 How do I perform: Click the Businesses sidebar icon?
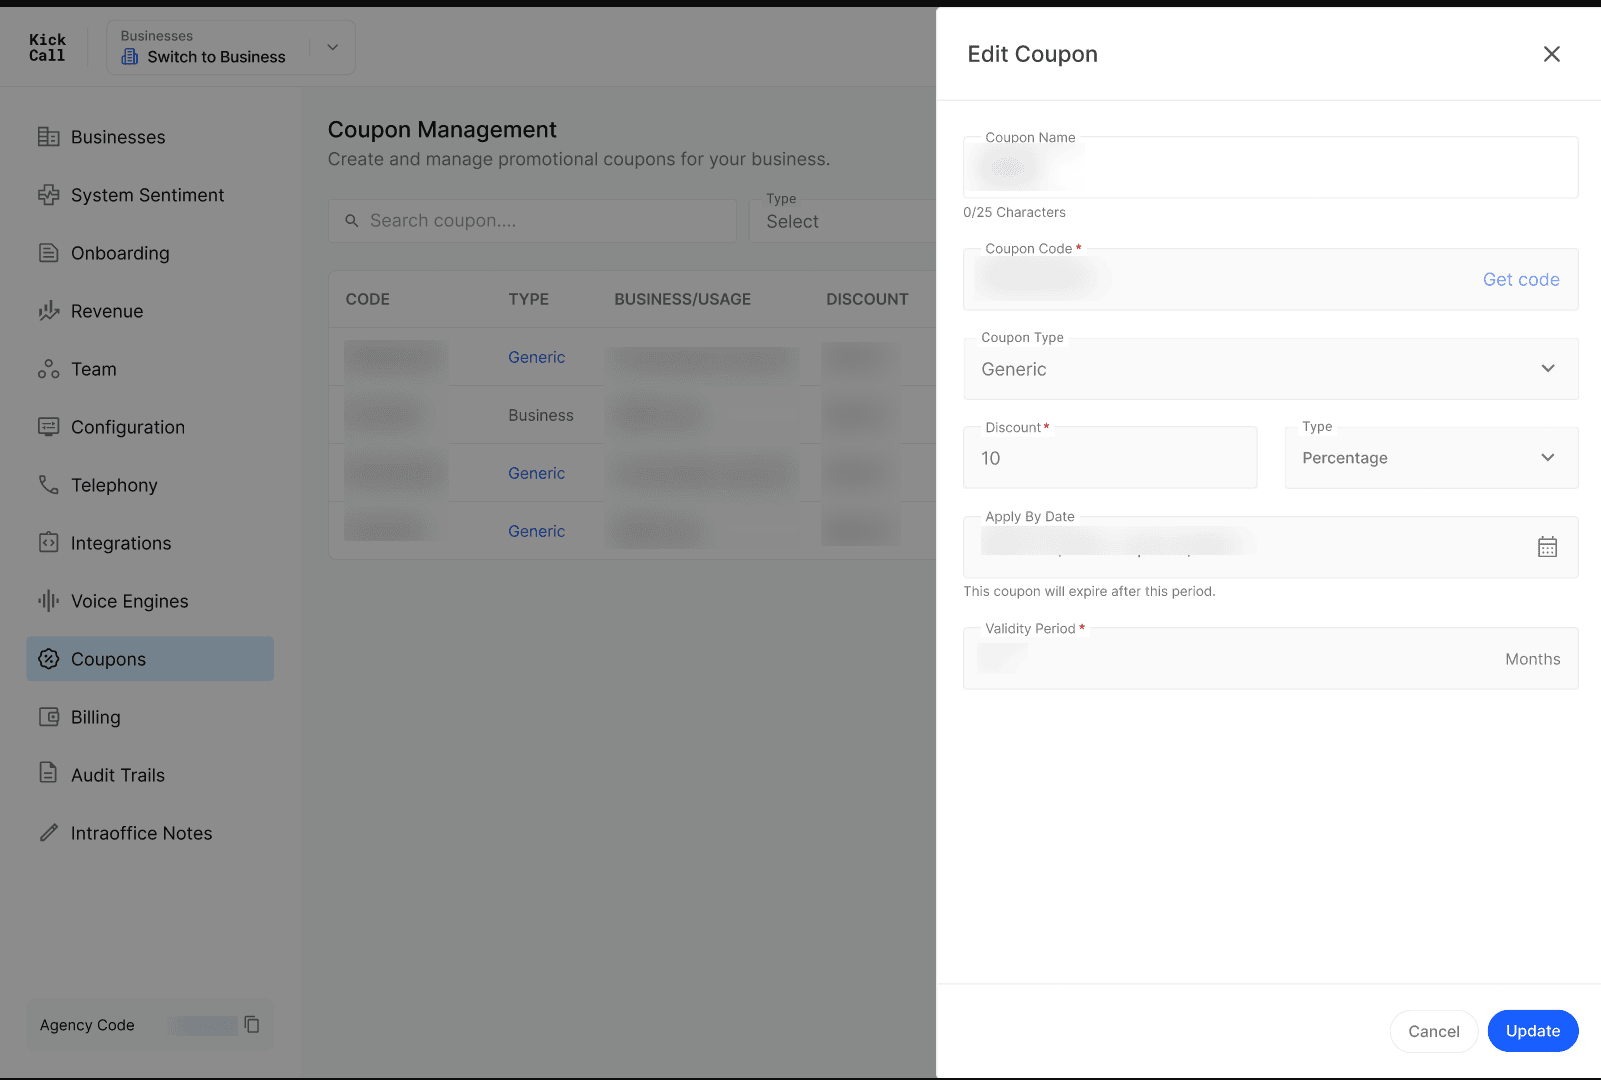coord(48,137)
